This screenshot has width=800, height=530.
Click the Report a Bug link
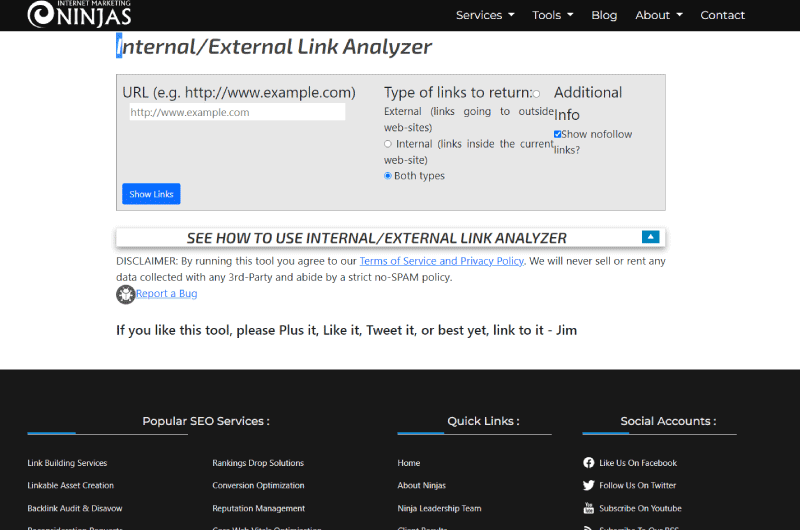(166, 293)
